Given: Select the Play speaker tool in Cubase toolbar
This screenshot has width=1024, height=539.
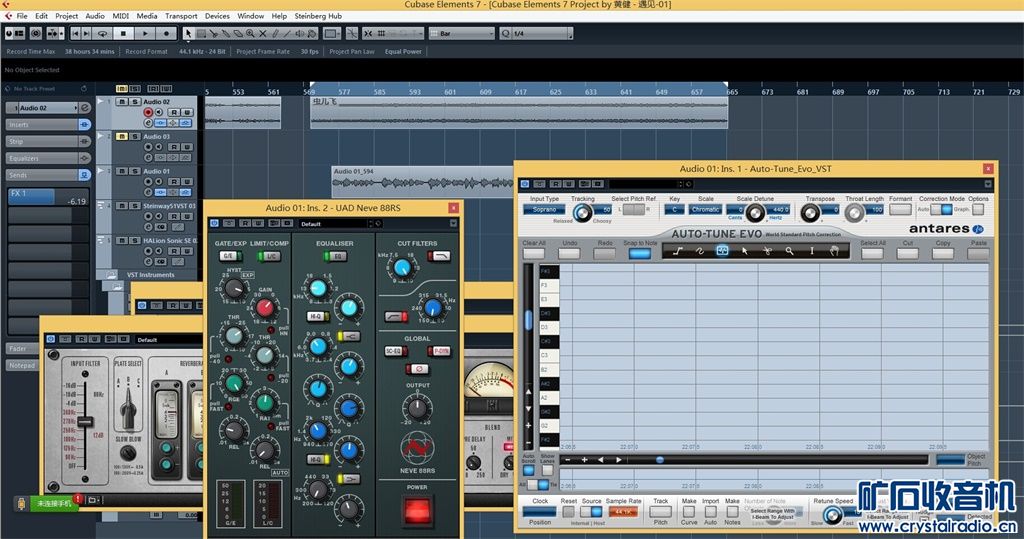Looking at the screenshot, I should [x=300, y=33].
